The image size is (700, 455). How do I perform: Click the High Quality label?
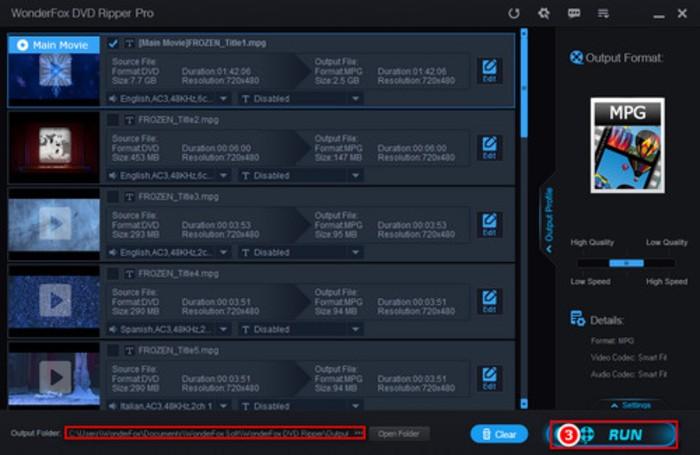pyautogui.click(x=592, y=242)
